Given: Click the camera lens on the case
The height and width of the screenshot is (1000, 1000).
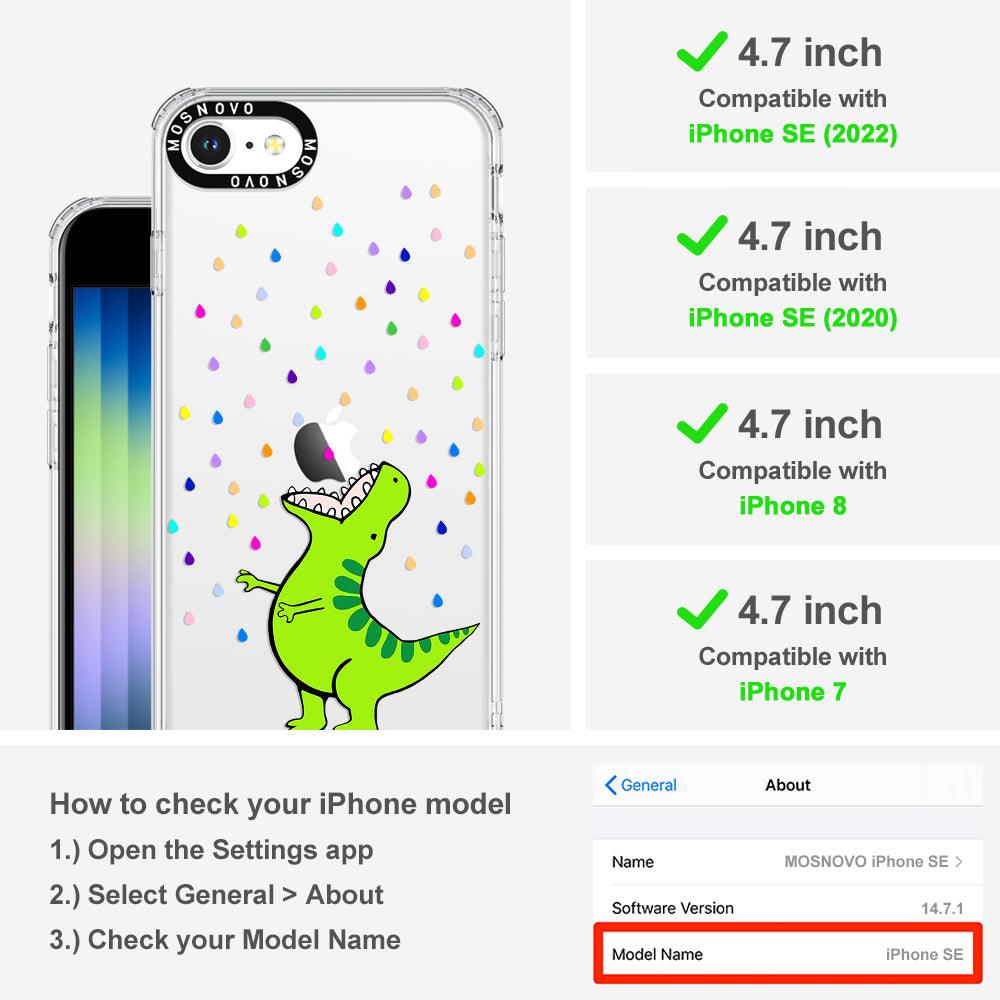Looking at the screenshot, I should click(x=210, y=145).
